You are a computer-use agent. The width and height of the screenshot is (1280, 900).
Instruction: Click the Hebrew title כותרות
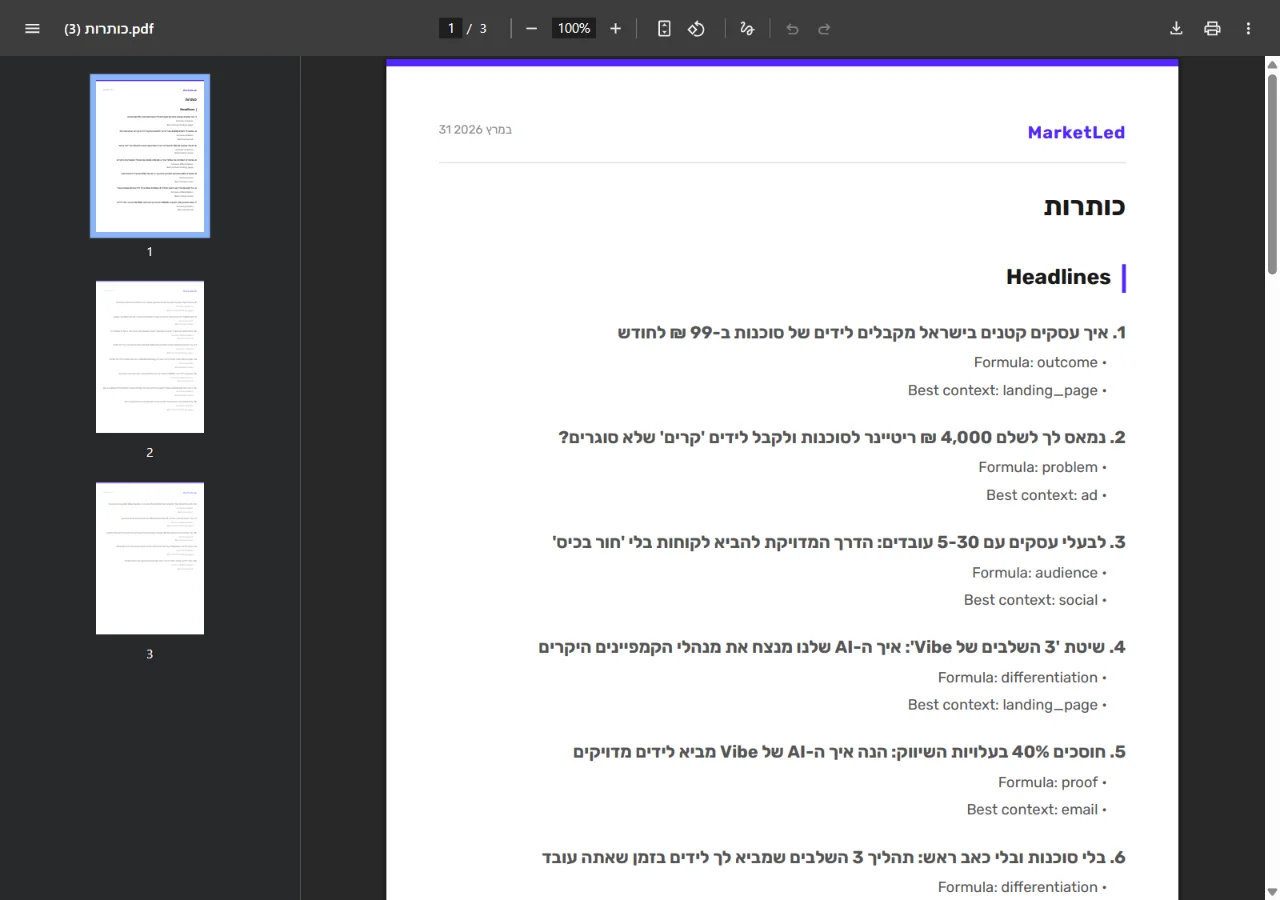(1085, 207)
